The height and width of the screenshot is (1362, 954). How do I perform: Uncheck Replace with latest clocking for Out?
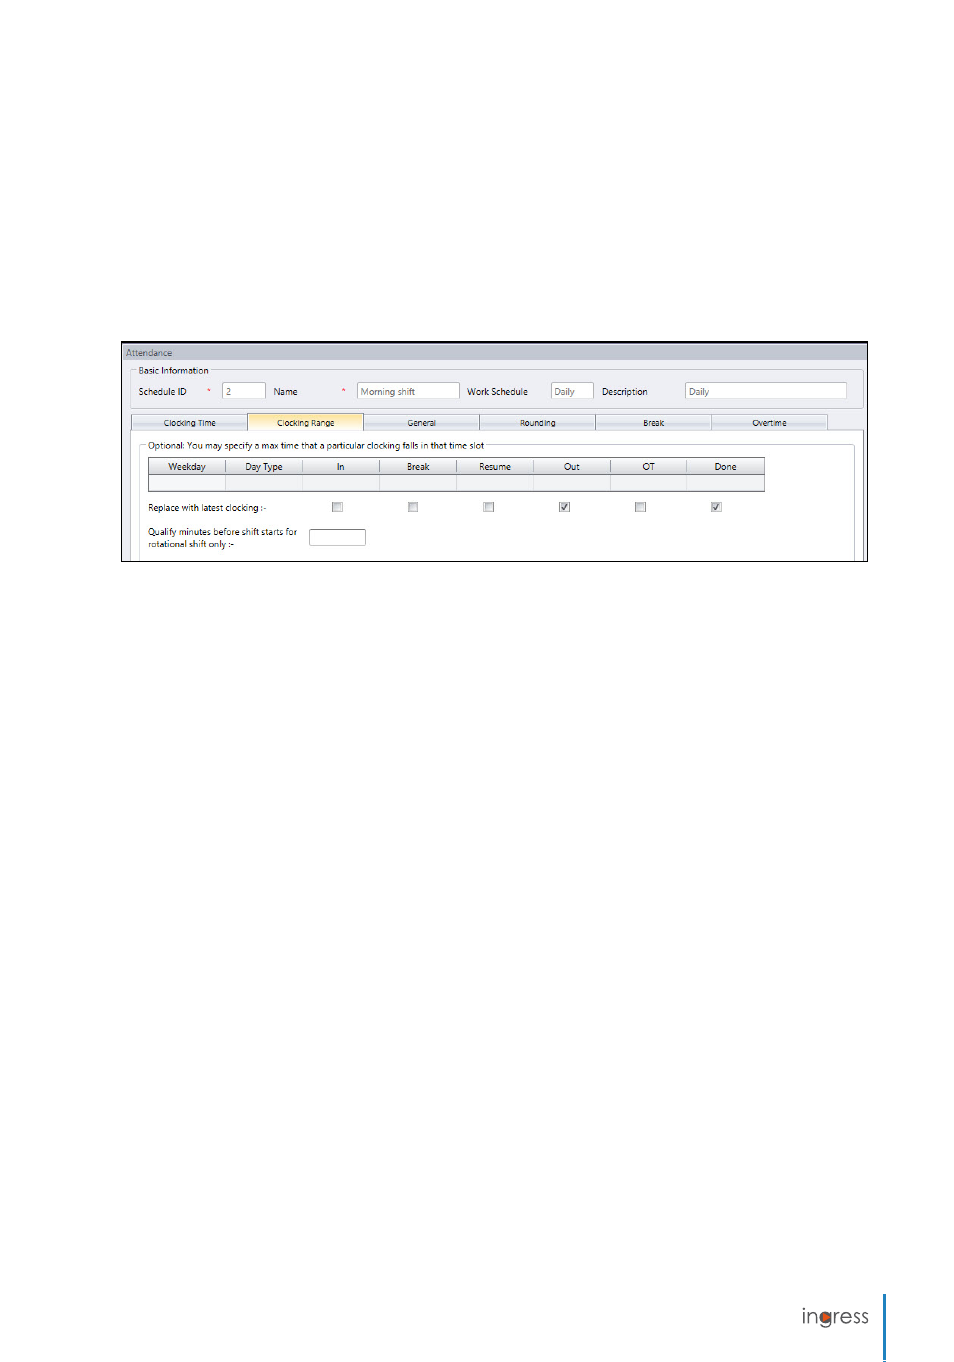565,507
